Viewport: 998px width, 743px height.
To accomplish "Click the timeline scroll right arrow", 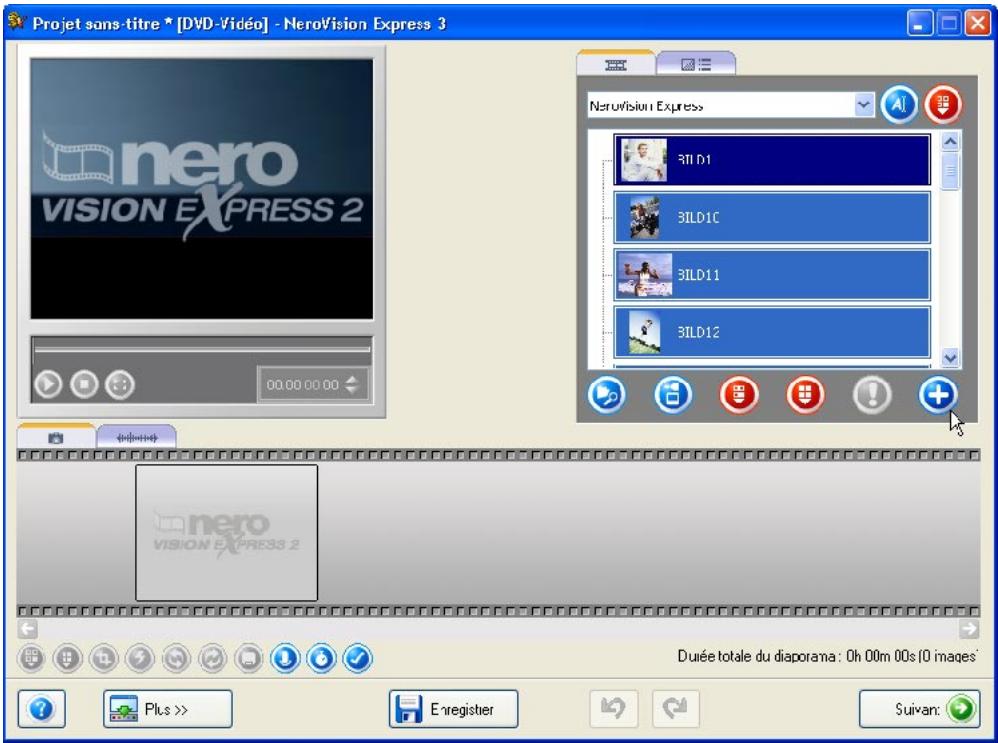I will pyautogui.click(x=969, y=629).
